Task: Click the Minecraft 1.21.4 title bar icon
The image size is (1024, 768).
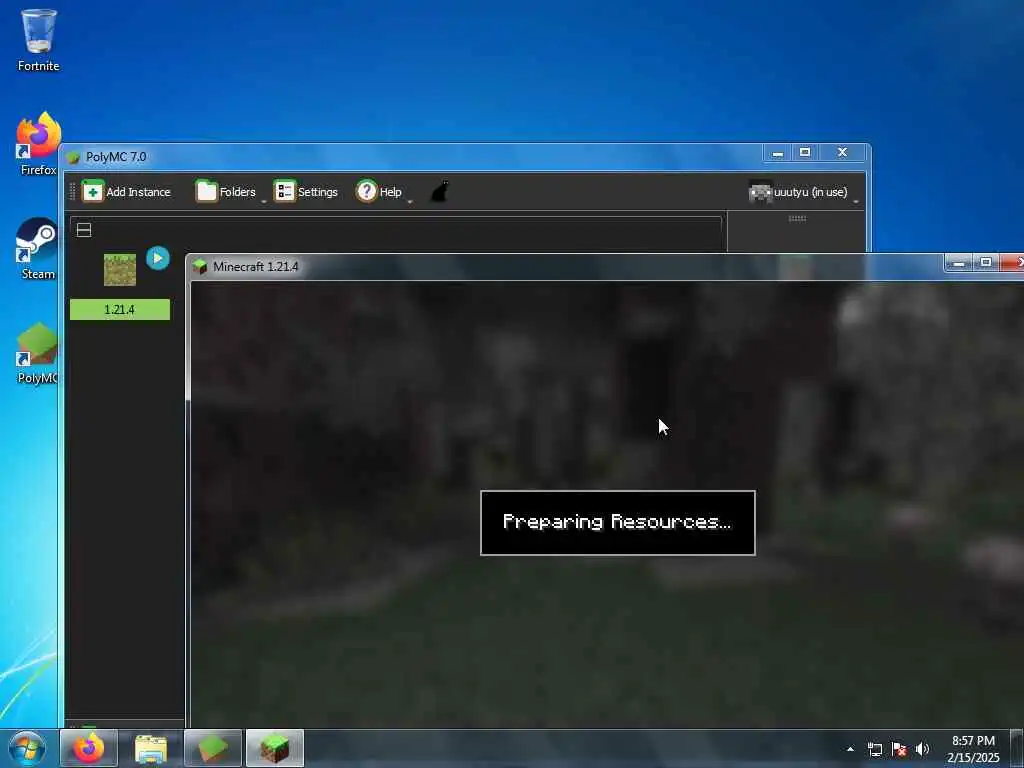Action: [x=200, y=266]
